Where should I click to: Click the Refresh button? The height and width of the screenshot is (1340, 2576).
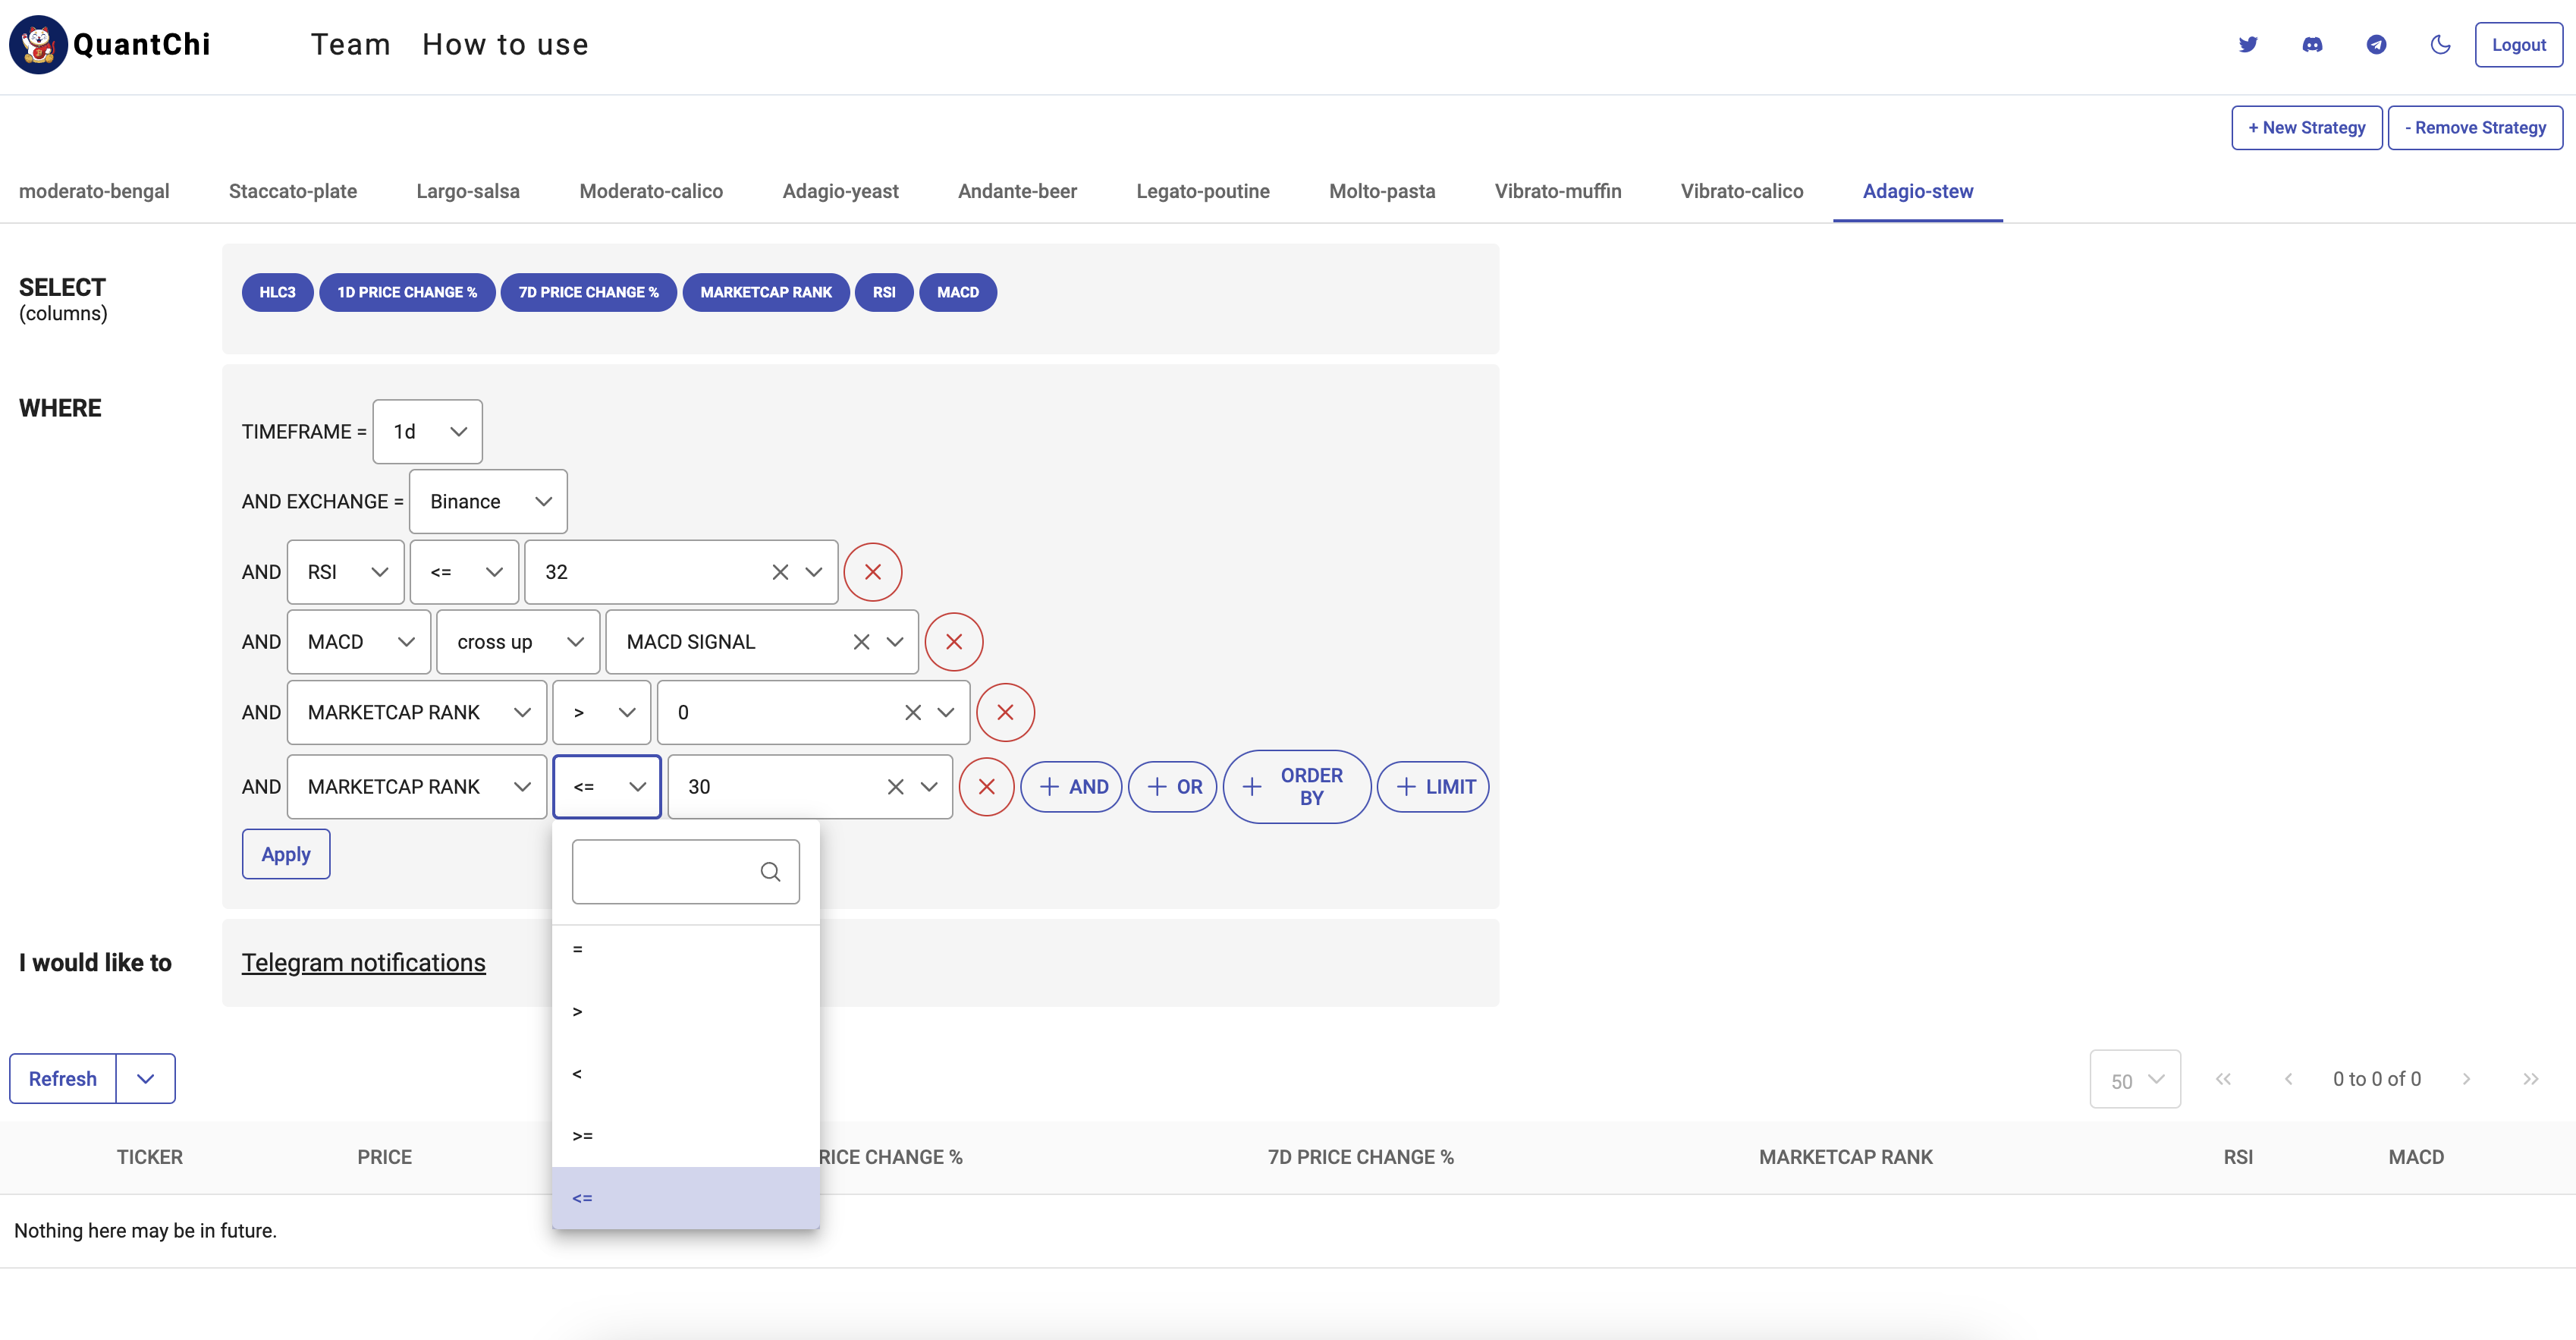(63, 1079)
